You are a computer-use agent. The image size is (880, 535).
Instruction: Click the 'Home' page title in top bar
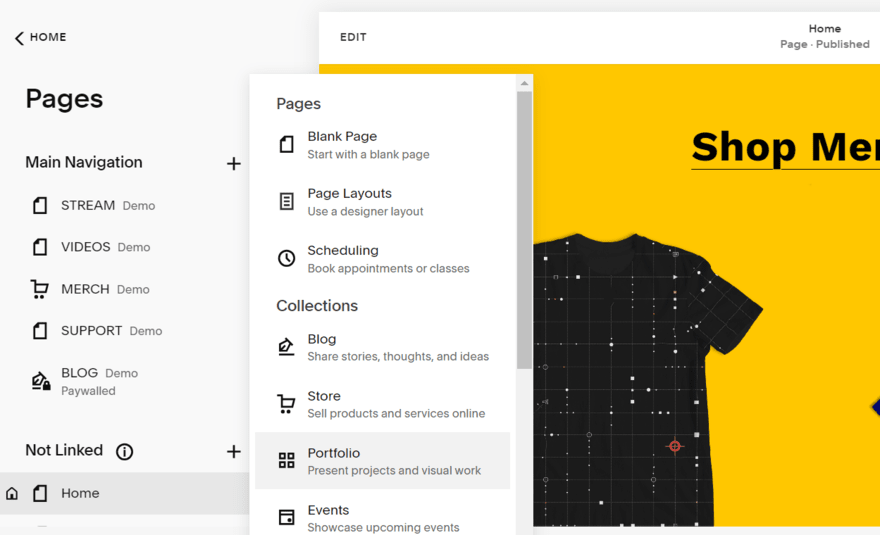pyautogui.click(x=824, y=29)
